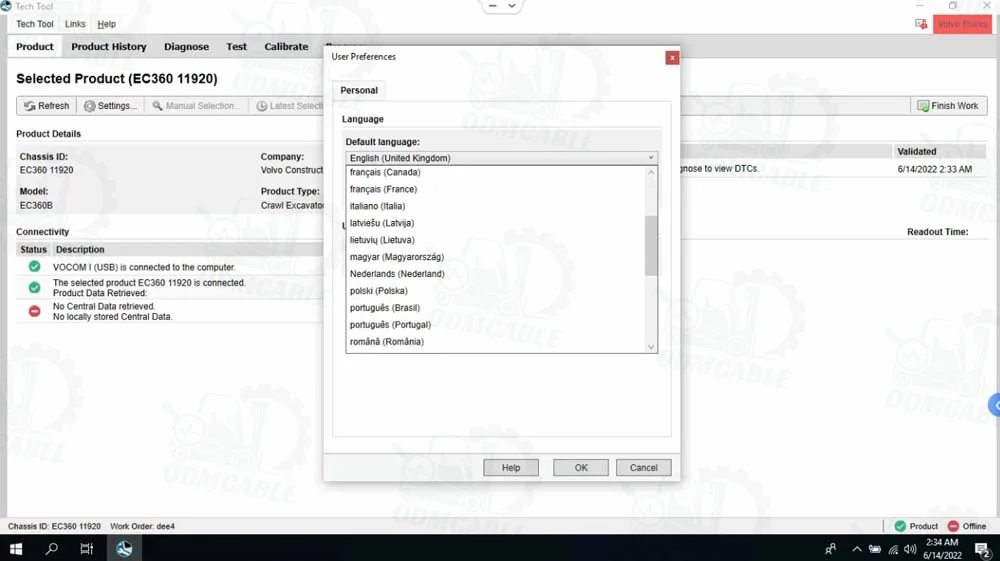The image size is (1000, 561).
Task: Choose Nederlands (Nederland) language
Action: coord(496,273)
